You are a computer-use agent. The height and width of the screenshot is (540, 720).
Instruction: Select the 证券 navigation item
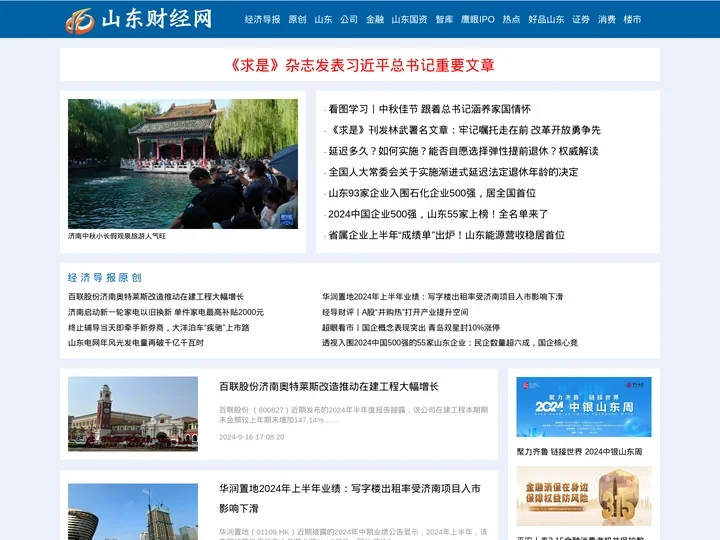(580, 19)
